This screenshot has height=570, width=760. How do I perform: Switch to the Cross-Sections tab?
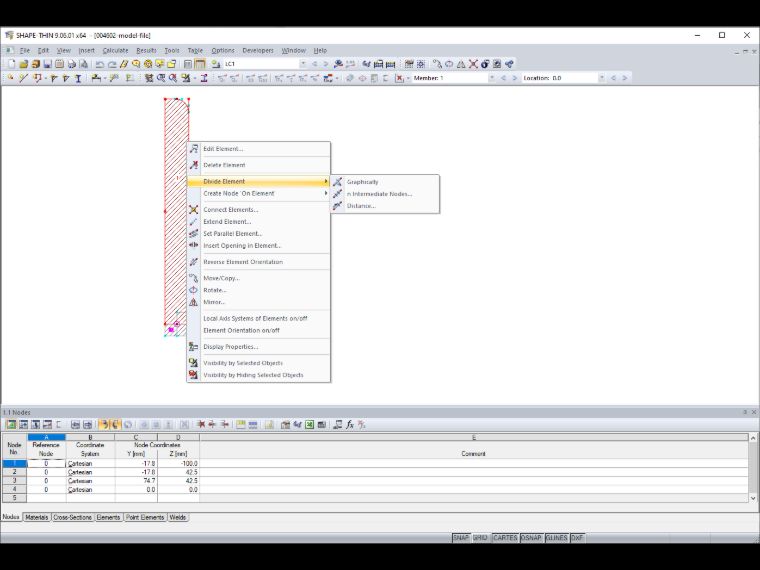[x=72, y=518]
